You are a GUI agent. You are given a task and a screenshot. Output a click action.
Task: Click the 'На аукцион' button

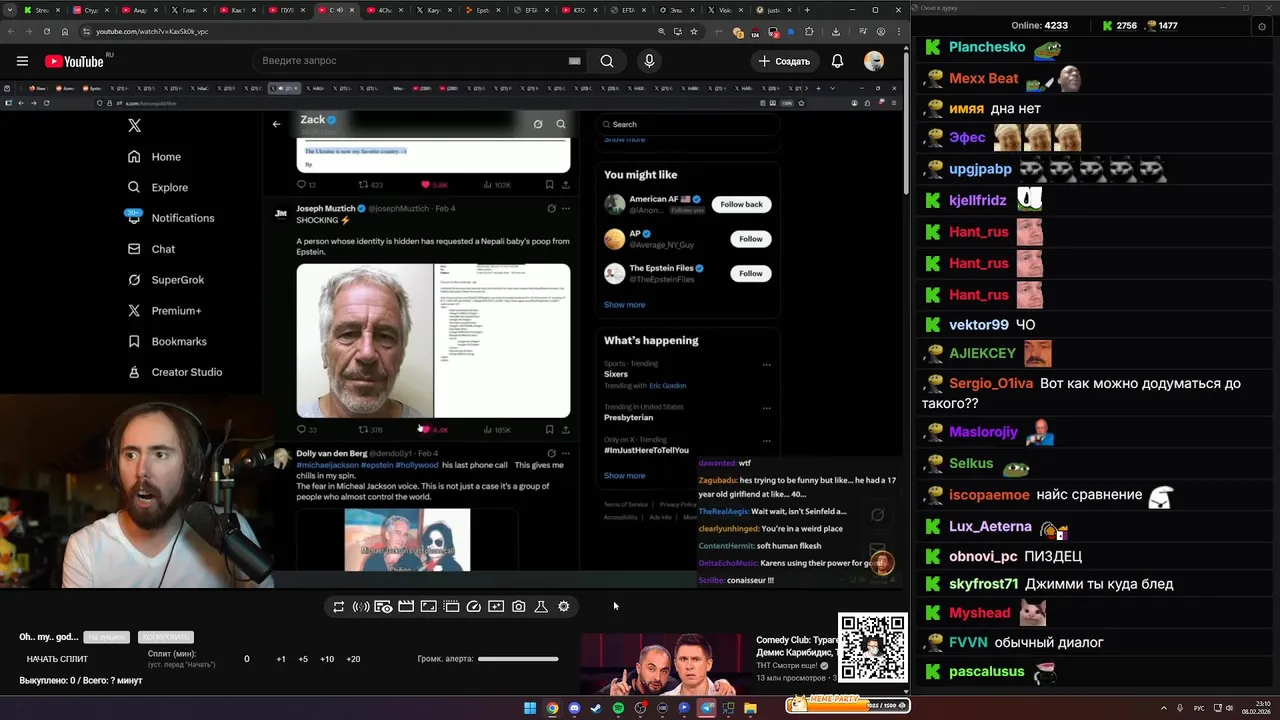pyautogui.click(x=107, y=637)
